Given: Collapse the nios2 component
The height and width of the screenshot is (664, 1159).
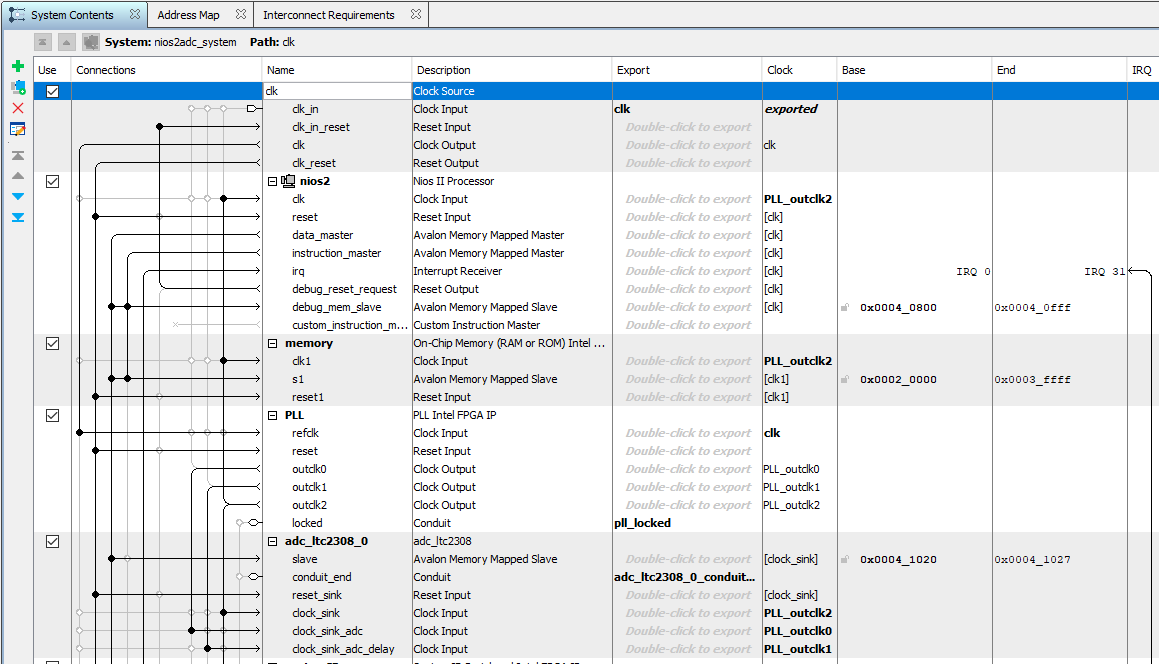Looking at the screenshot, I should point(272,181).
